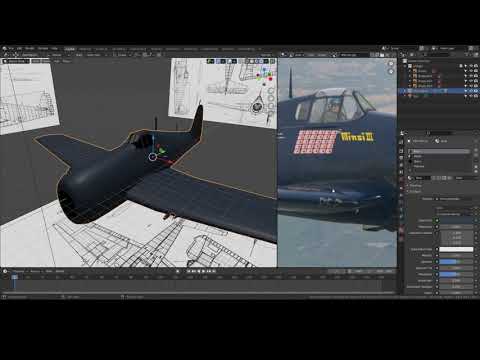Image resolution: width=480 pixels, height=360 pixels.
Task: Click the Metallic value slider
Action: 456,255
